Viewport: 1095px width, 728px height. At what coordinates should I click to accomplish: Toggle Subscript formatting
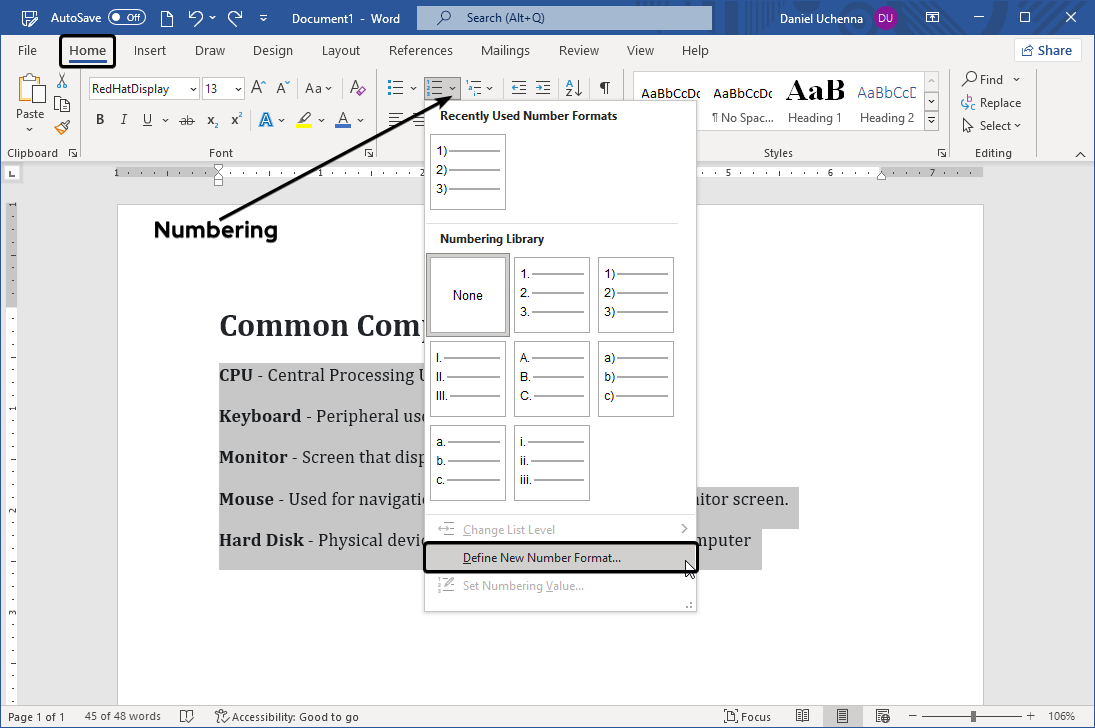click(x=212, y=120)
